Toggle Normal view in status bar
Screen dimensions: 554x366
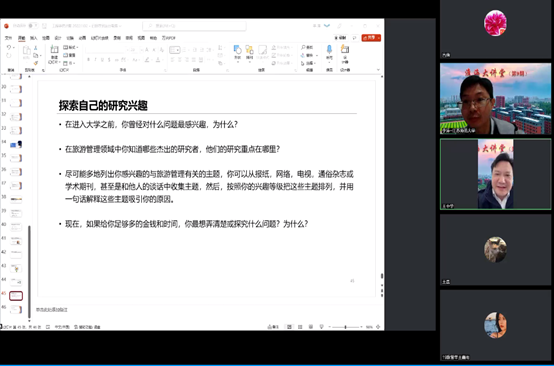pyautogui.click(x=289, y=327)
